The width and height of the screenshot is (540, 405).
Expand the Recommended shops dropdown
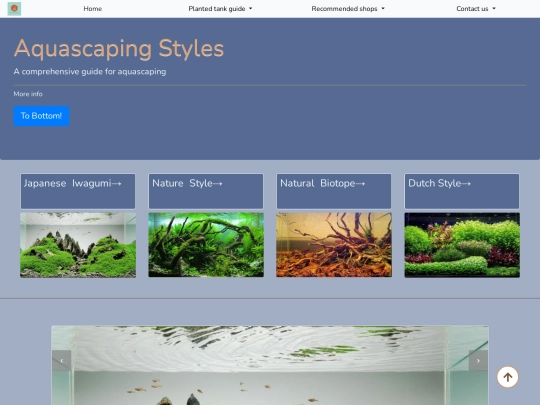point(348,9)
